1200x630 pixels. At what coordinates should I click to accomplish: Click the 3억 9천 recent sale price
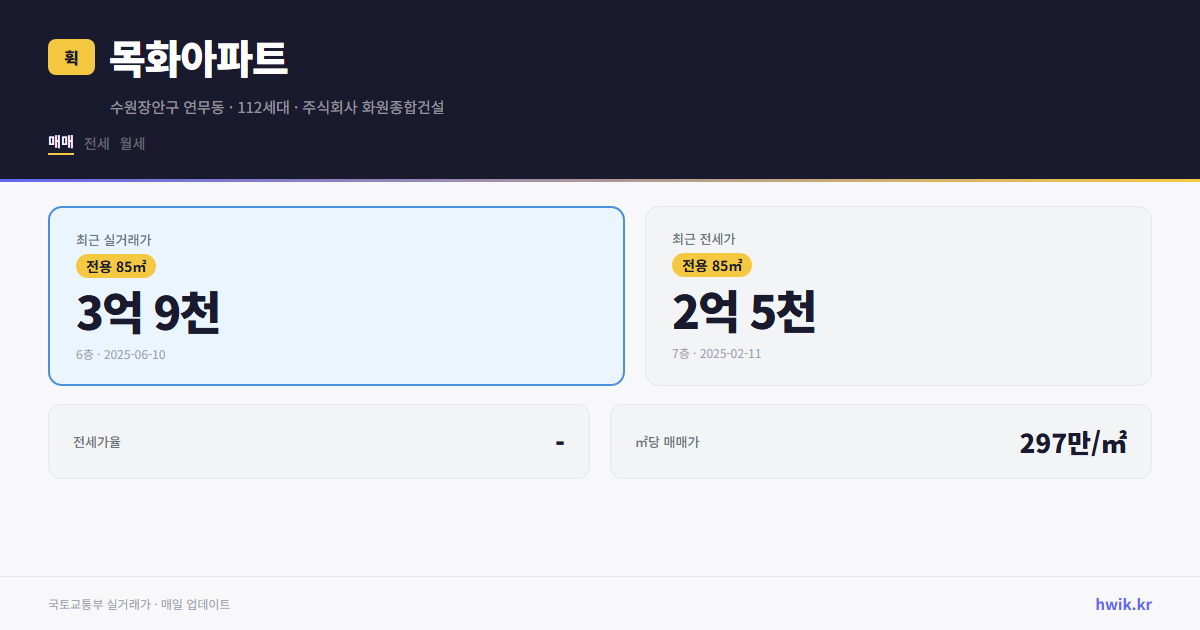point(148,313)
